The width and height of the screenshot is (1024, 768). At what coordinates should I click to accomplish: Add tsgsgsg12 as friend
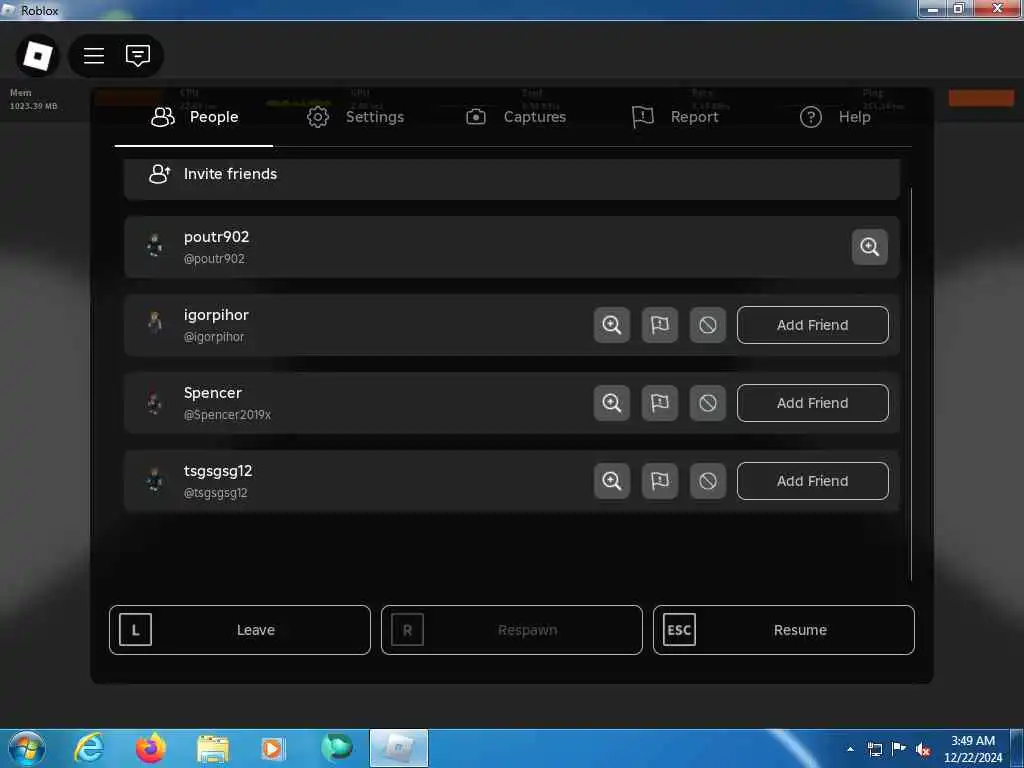click(812, 481)
